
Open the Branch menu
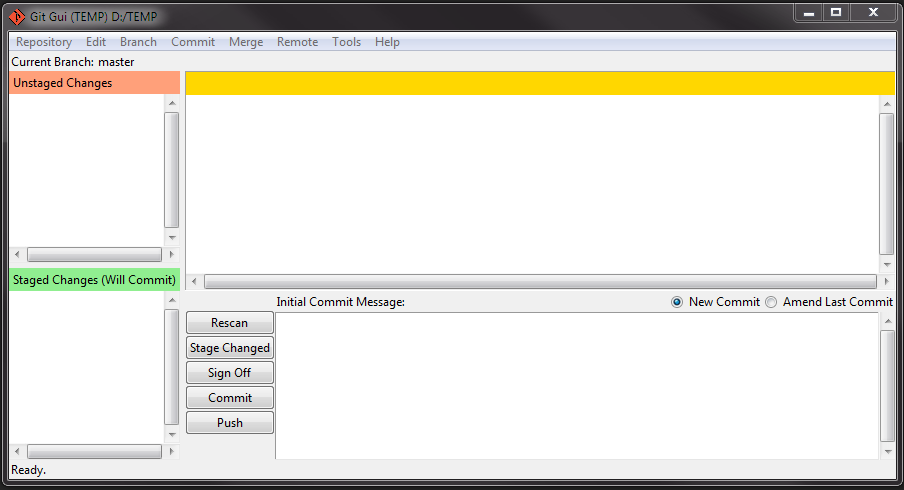click(x=138, y=42)
